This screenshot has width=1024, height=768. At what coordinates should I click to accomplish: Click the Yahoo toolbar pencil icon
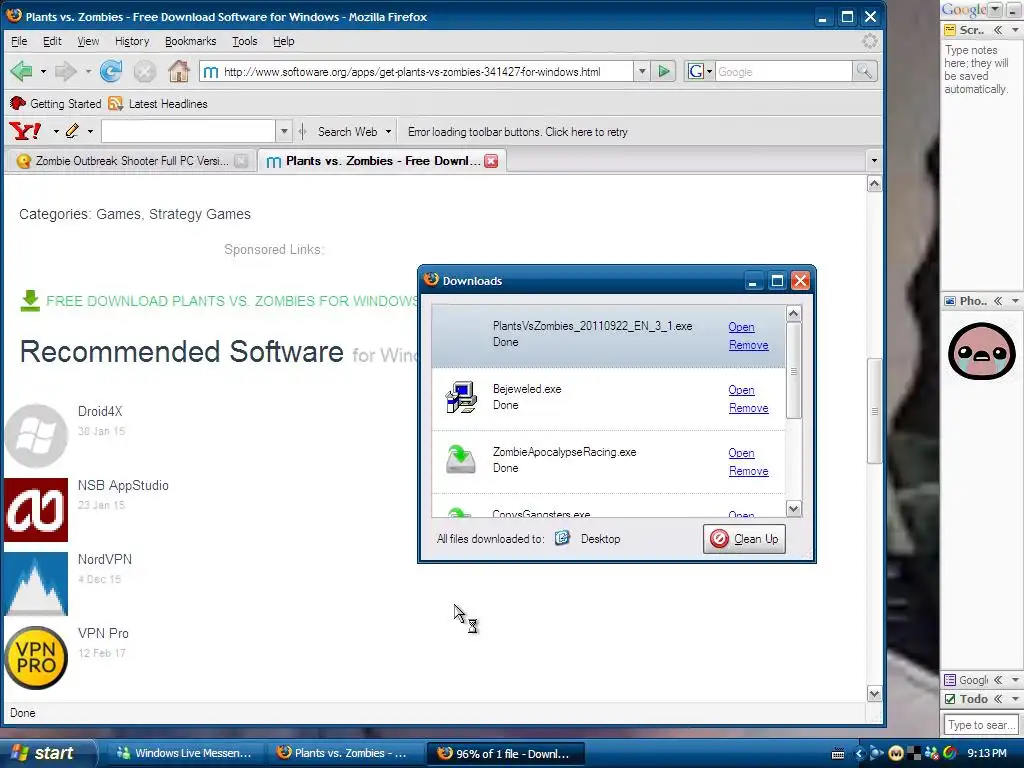[x=72, y=131]
